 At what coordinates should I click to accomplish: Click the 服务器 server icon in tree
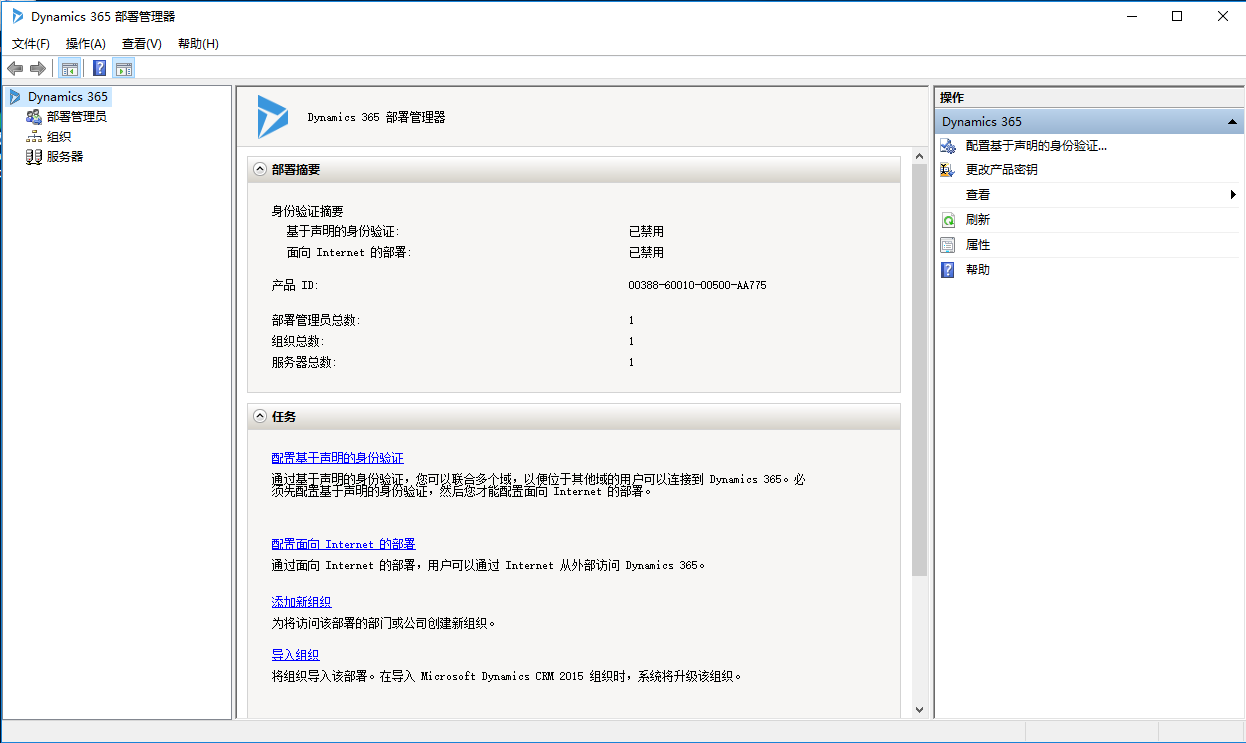34,157
